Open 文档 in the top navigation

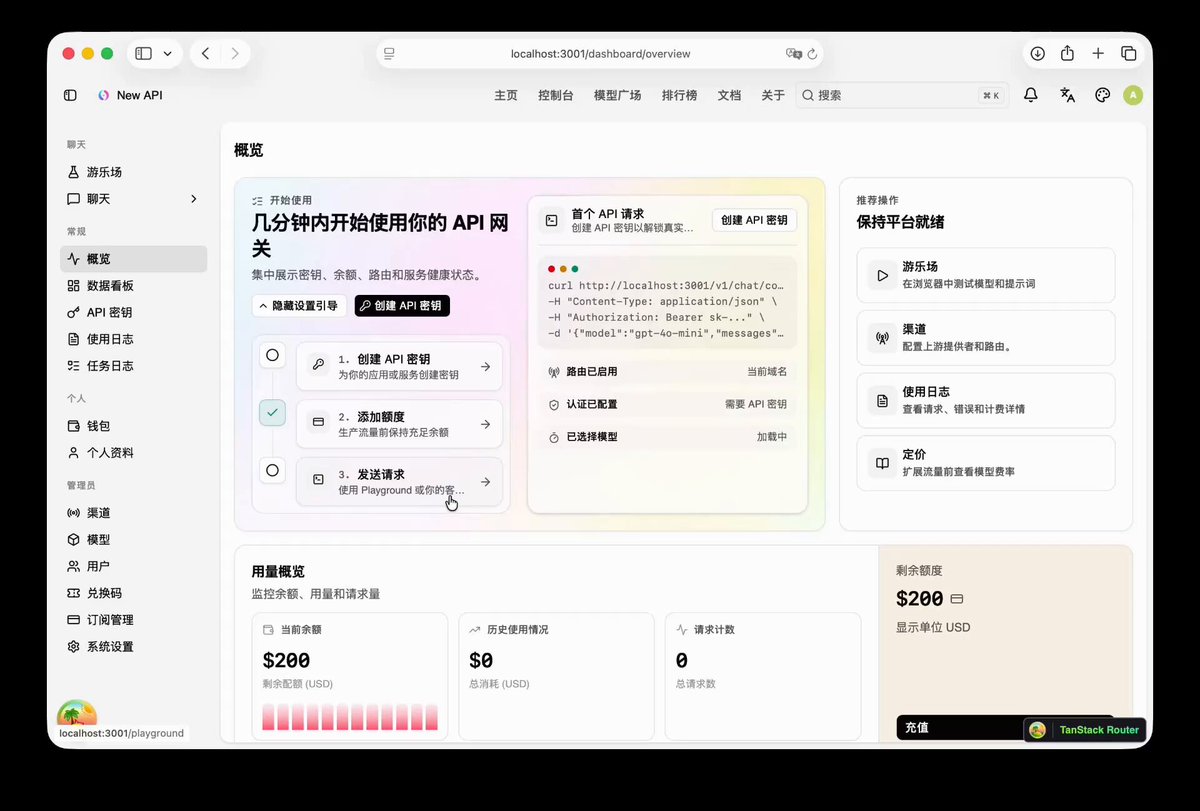[x=729, y=96]
